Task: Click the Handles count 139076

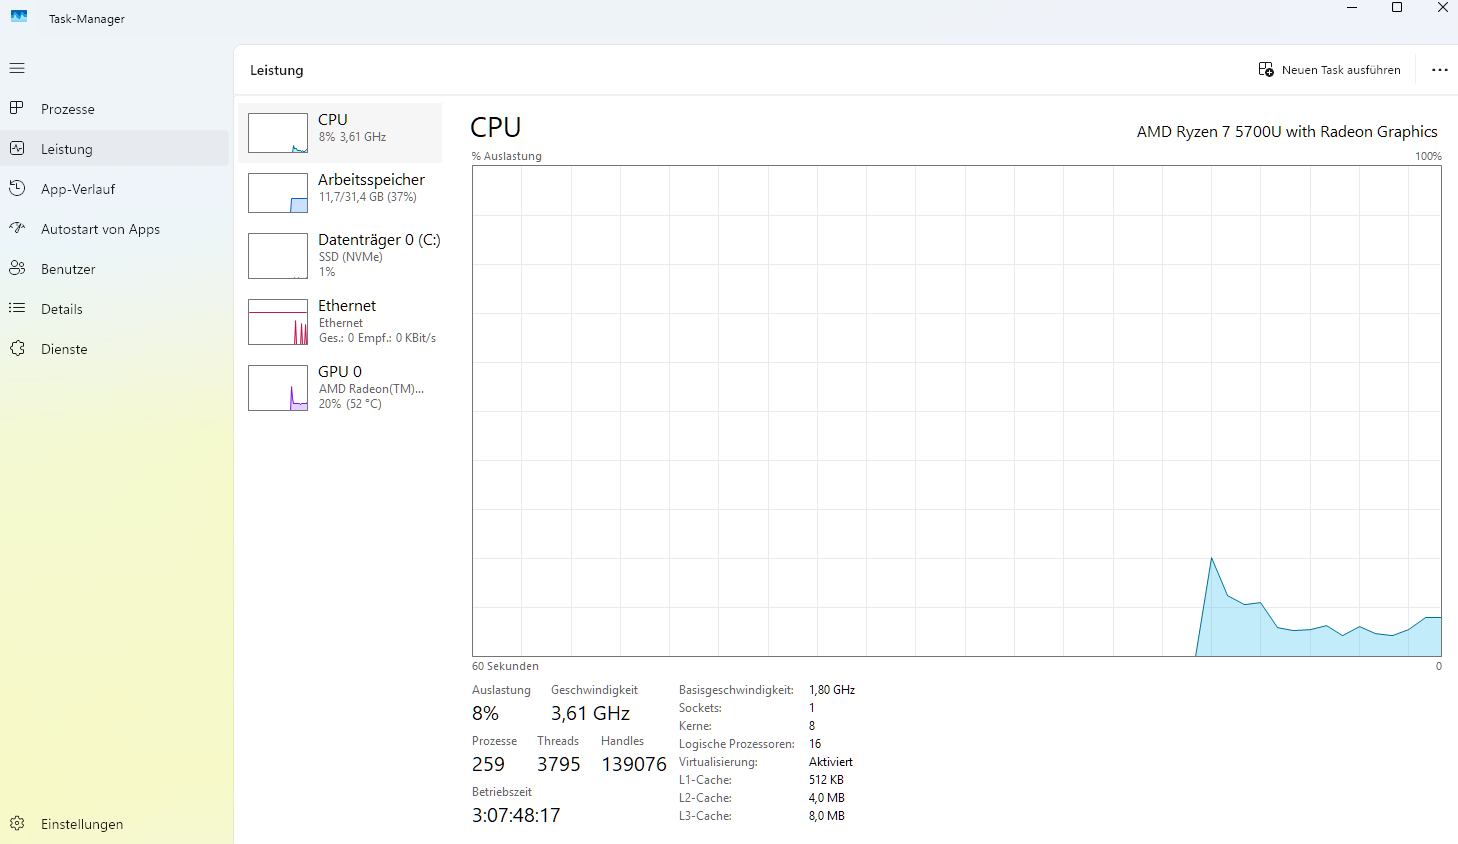Action: coord(634,765)
